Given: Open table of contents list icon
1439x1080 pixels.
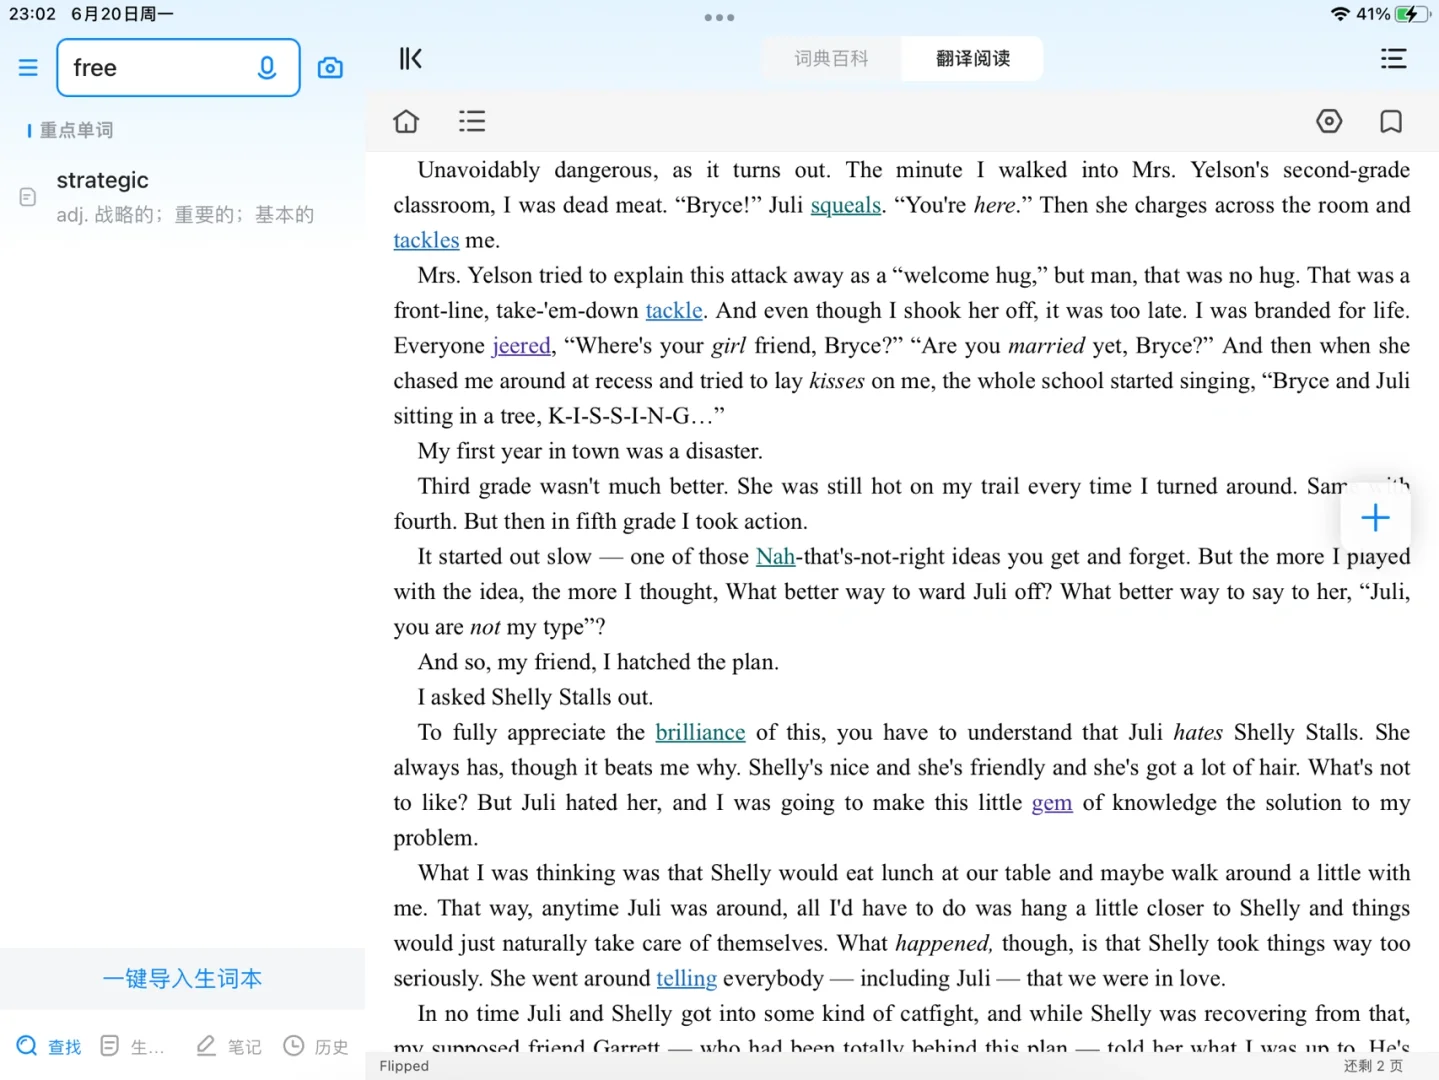Looking at the screenshot, I should pyautogui.click(x=472, y=122).
